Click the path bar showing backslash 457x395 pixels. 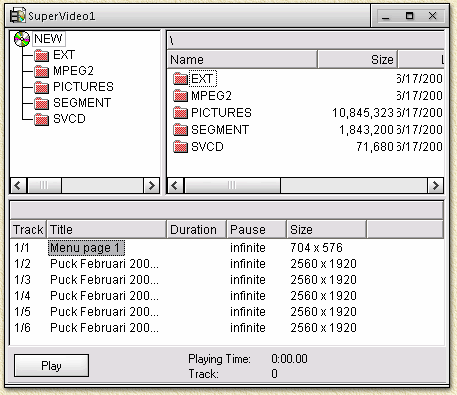tap(305, 41)
